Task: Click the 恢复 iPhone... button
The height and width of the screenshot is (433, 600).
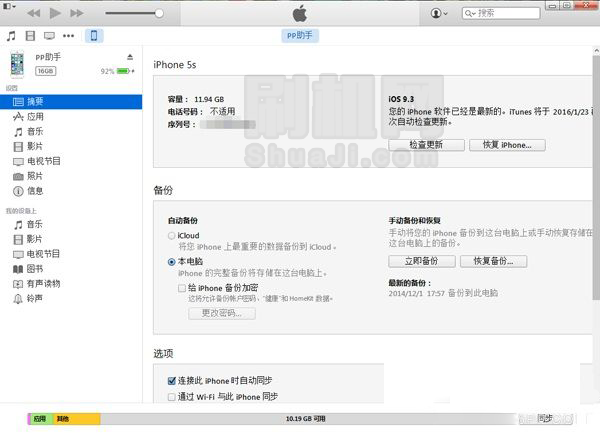Action: coord(507,145)
